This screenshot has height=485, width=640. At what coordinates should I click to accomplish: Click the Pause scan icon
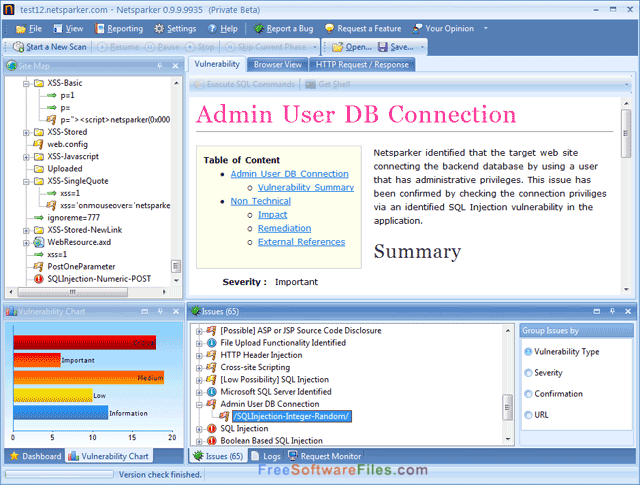[x=150, y=47]
